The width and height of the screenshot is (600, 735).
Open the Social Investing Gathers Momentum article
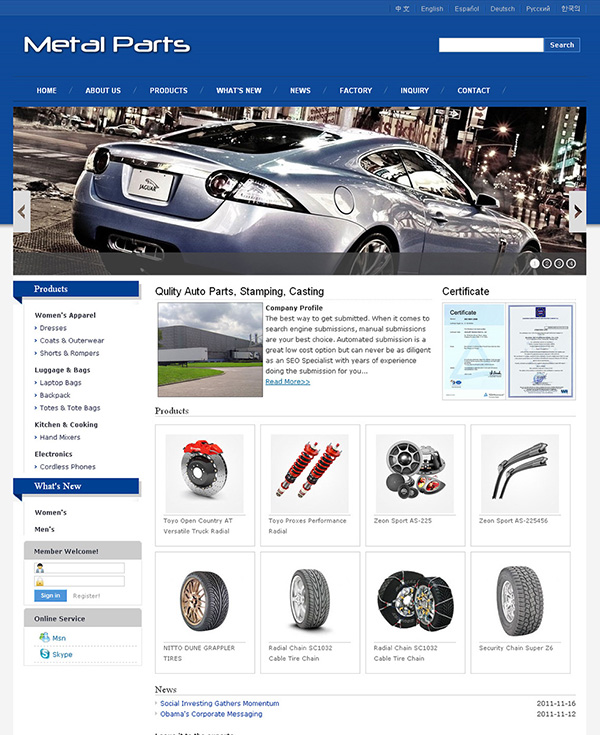coord(219,704)
